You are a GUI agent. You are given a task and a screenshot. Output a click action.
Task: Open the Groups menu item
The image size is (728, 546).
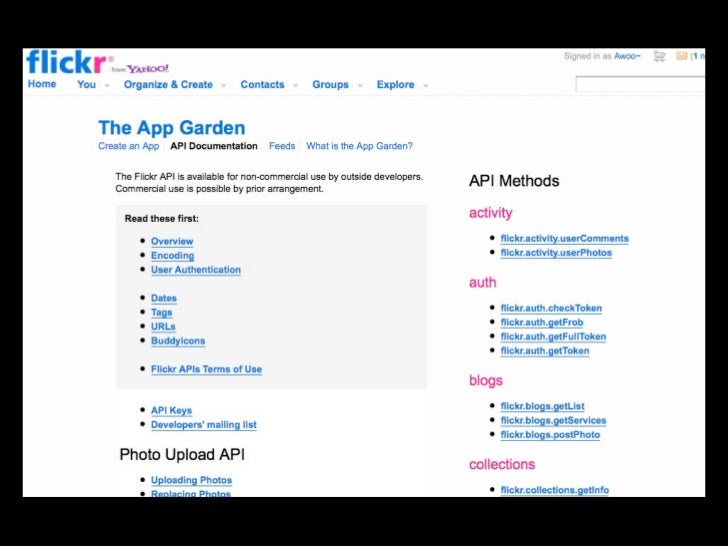pos(330,84)
